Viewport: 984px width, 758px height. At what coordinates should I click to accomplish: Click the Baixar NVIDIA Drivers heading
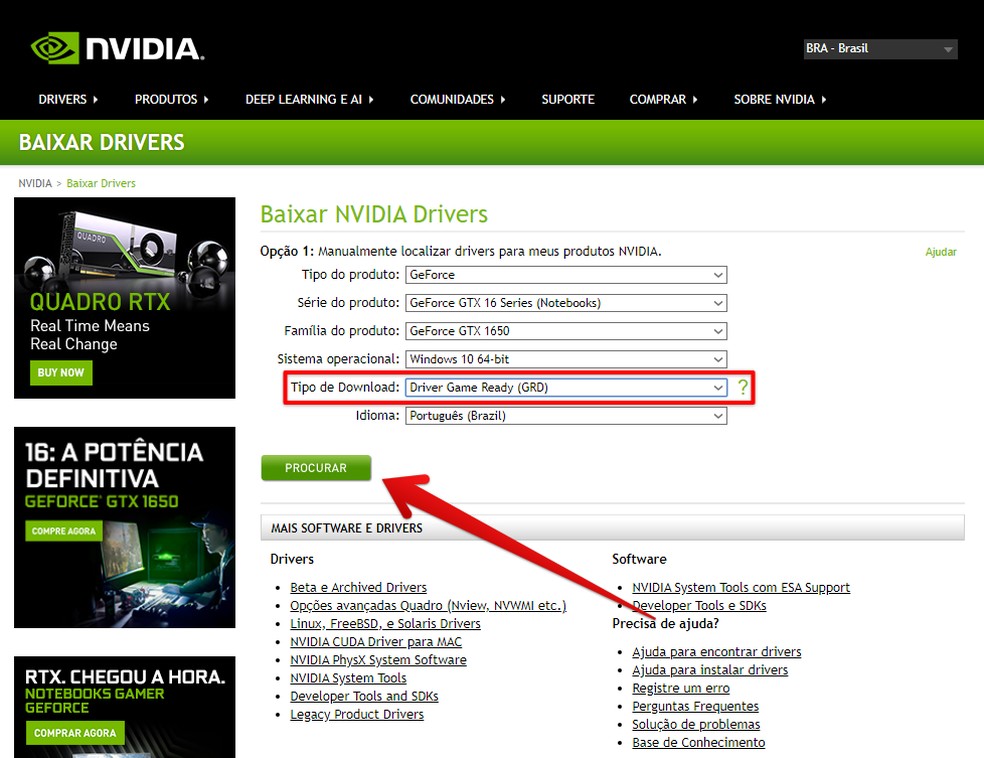click(x=374, y=215)
